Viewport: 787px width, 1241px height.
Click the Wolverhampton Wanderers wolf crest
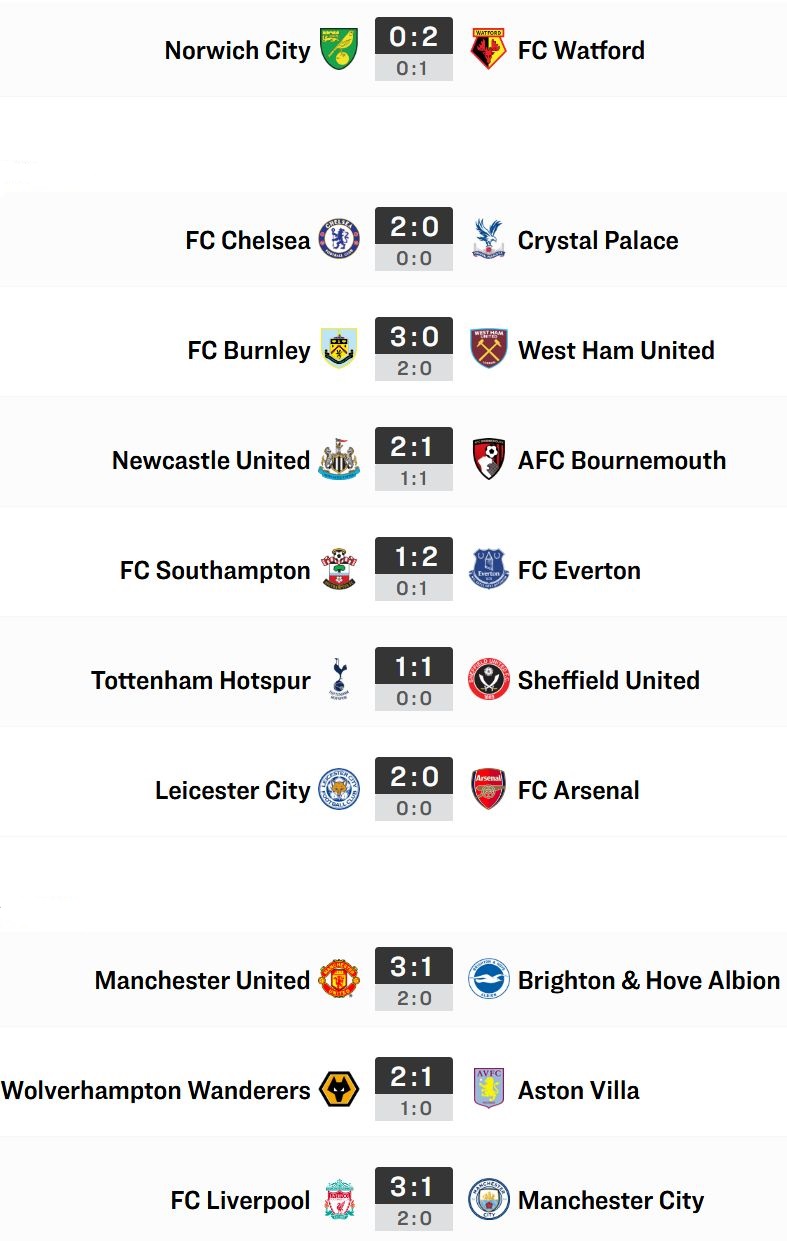point(339,1089)
